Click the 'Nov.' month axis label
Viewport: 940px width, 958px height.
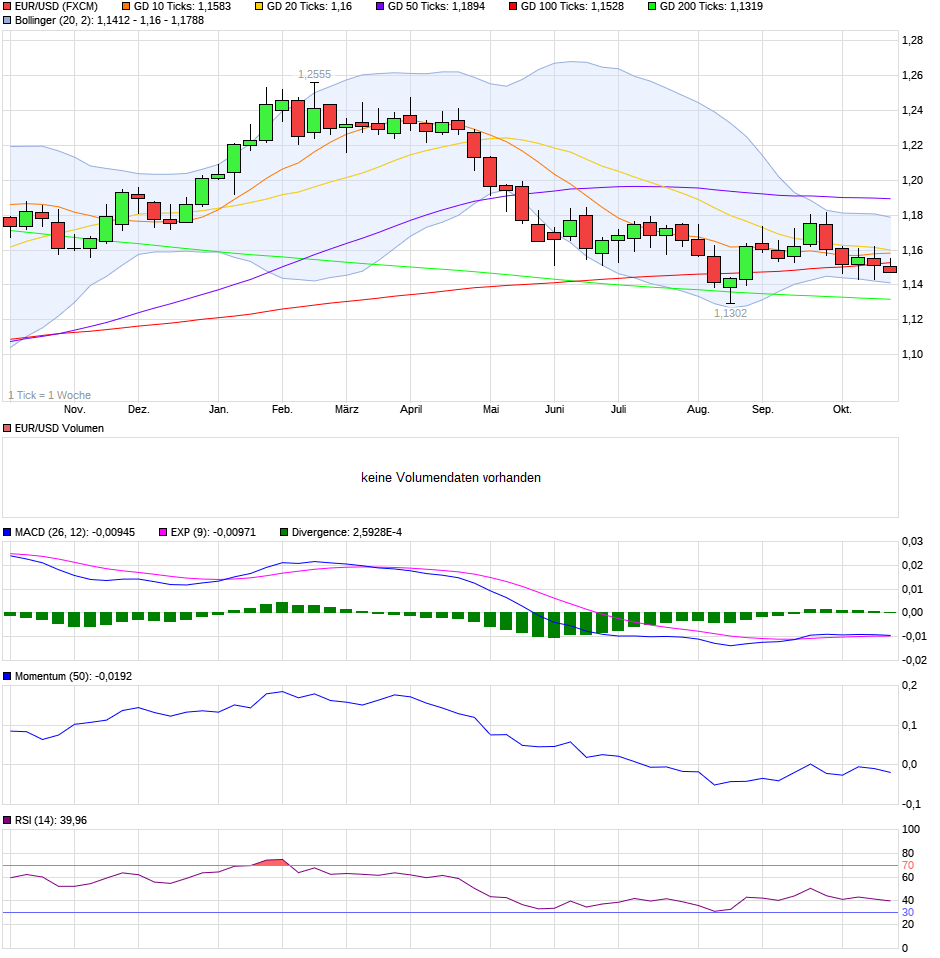[75, 410]
